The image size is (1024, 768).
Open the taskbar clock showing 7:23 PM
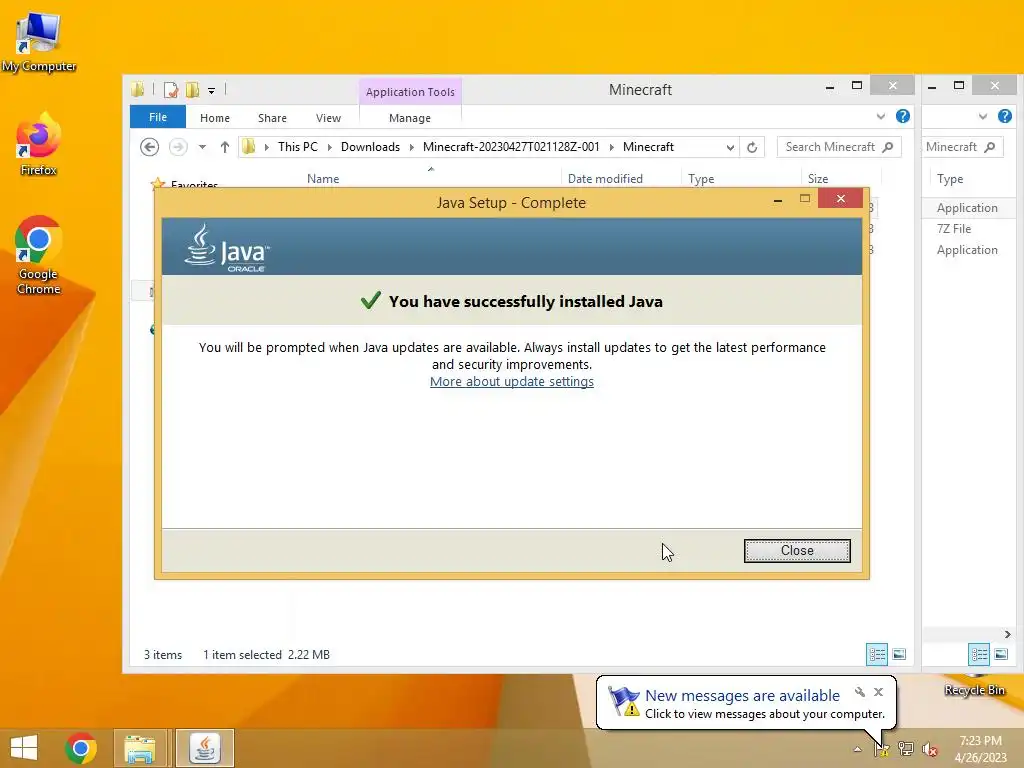point(980,748)
